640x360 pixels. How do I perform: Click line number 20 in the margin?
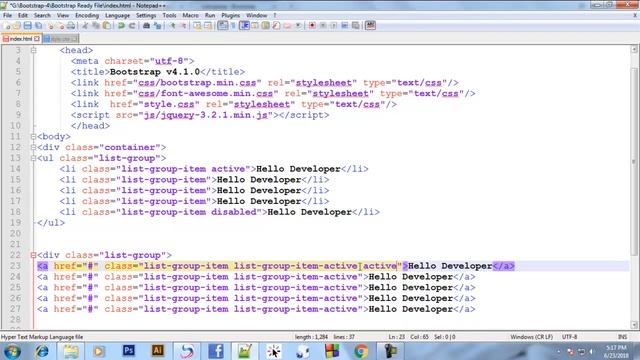[x=16, y=233]
